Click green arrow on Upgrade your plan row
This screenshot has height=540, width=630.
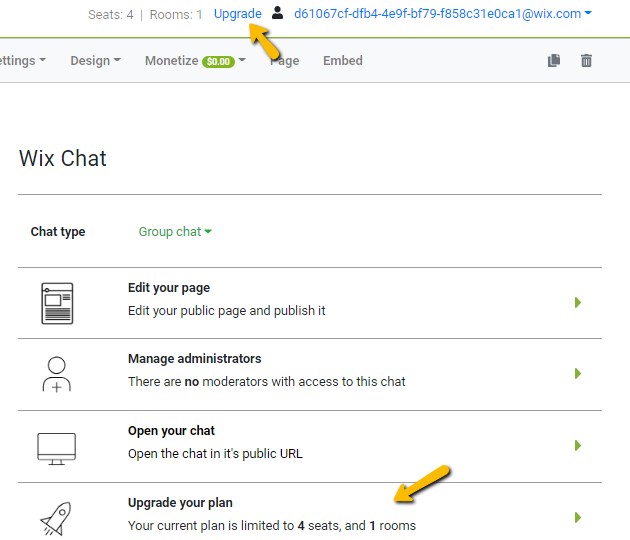[x=578, y=518]
